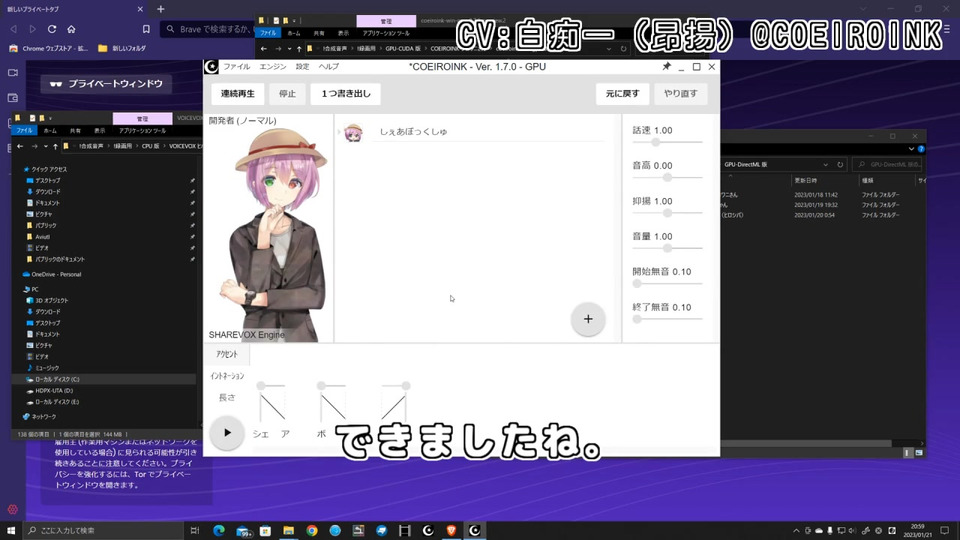Select ミュージック under PC in Explorer
This screenshot has height=540, width=960.
pyautogui.click(x=47, y=368)
